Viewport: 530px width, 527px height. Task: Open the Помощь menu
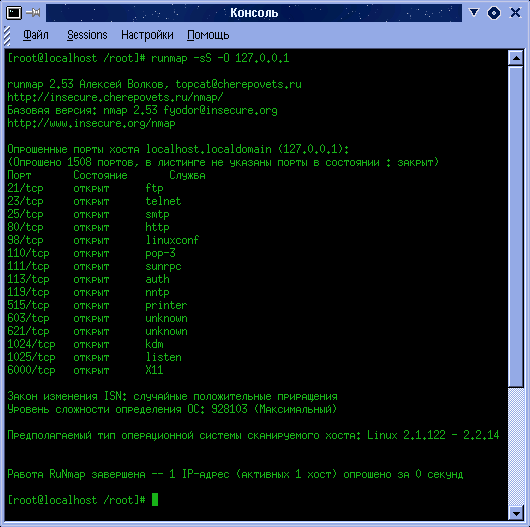tap(208, 35)
